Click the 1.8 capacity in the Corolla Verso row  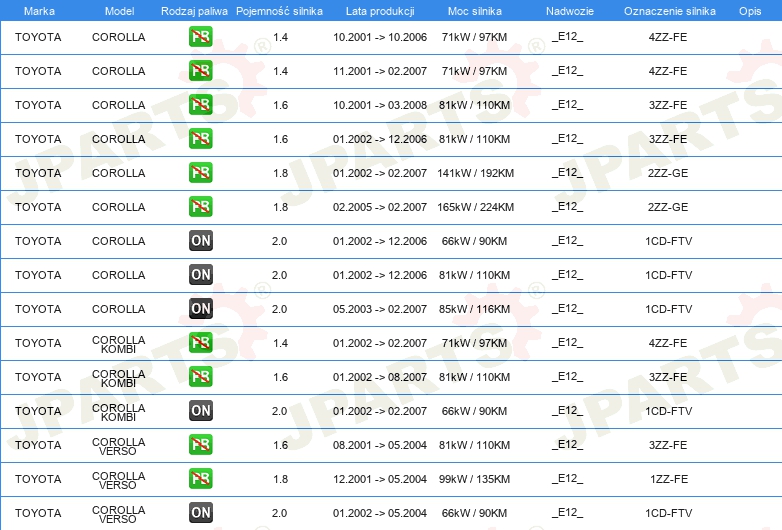coord(280,479)
